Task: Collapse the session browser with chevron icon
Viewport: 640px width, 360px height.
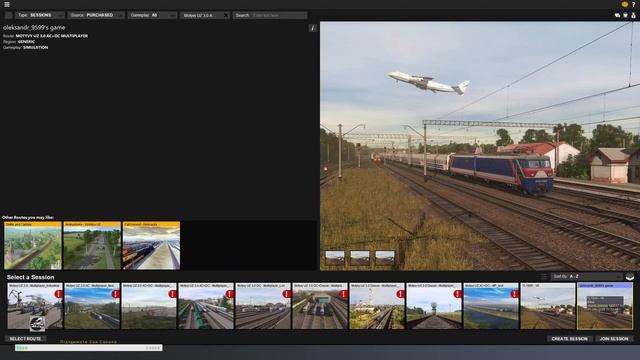Action: [630, 277]
